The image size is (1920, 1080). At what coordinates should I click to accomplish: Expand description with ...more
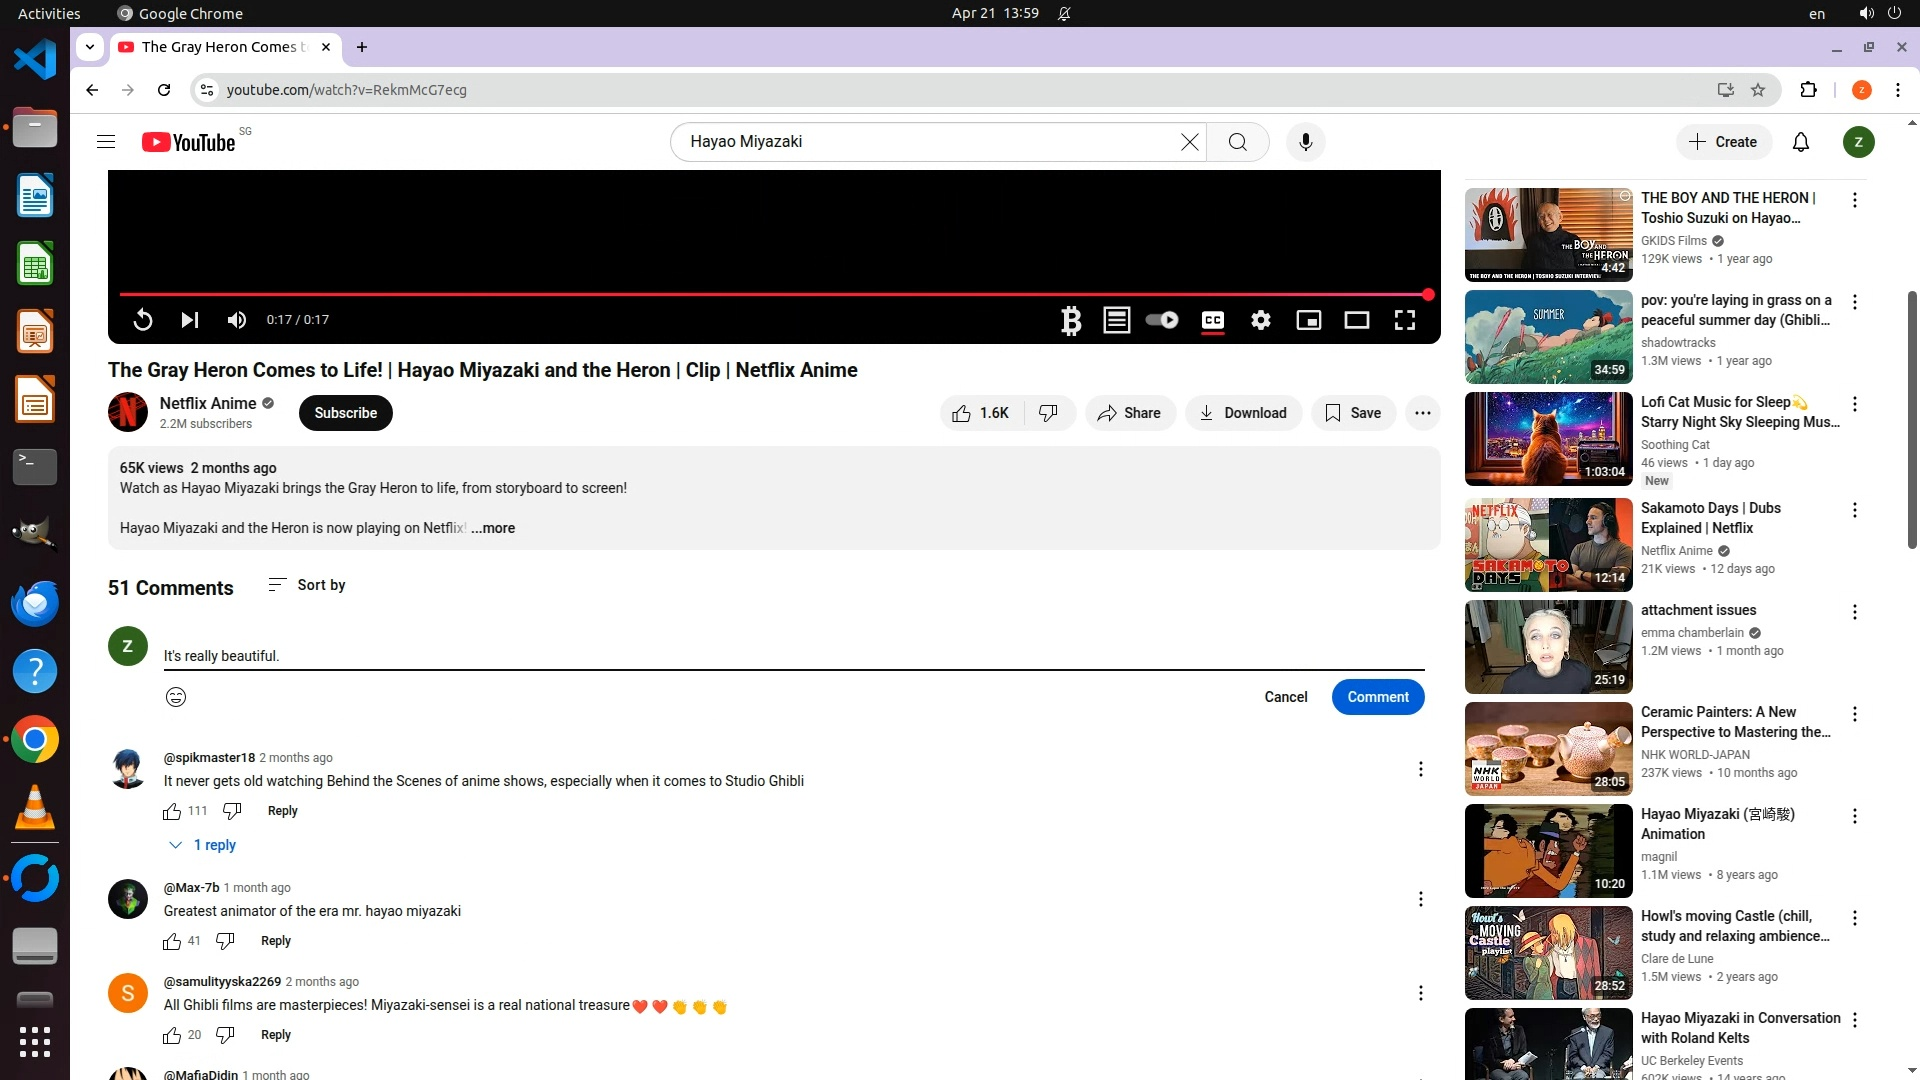pos(493,528)
